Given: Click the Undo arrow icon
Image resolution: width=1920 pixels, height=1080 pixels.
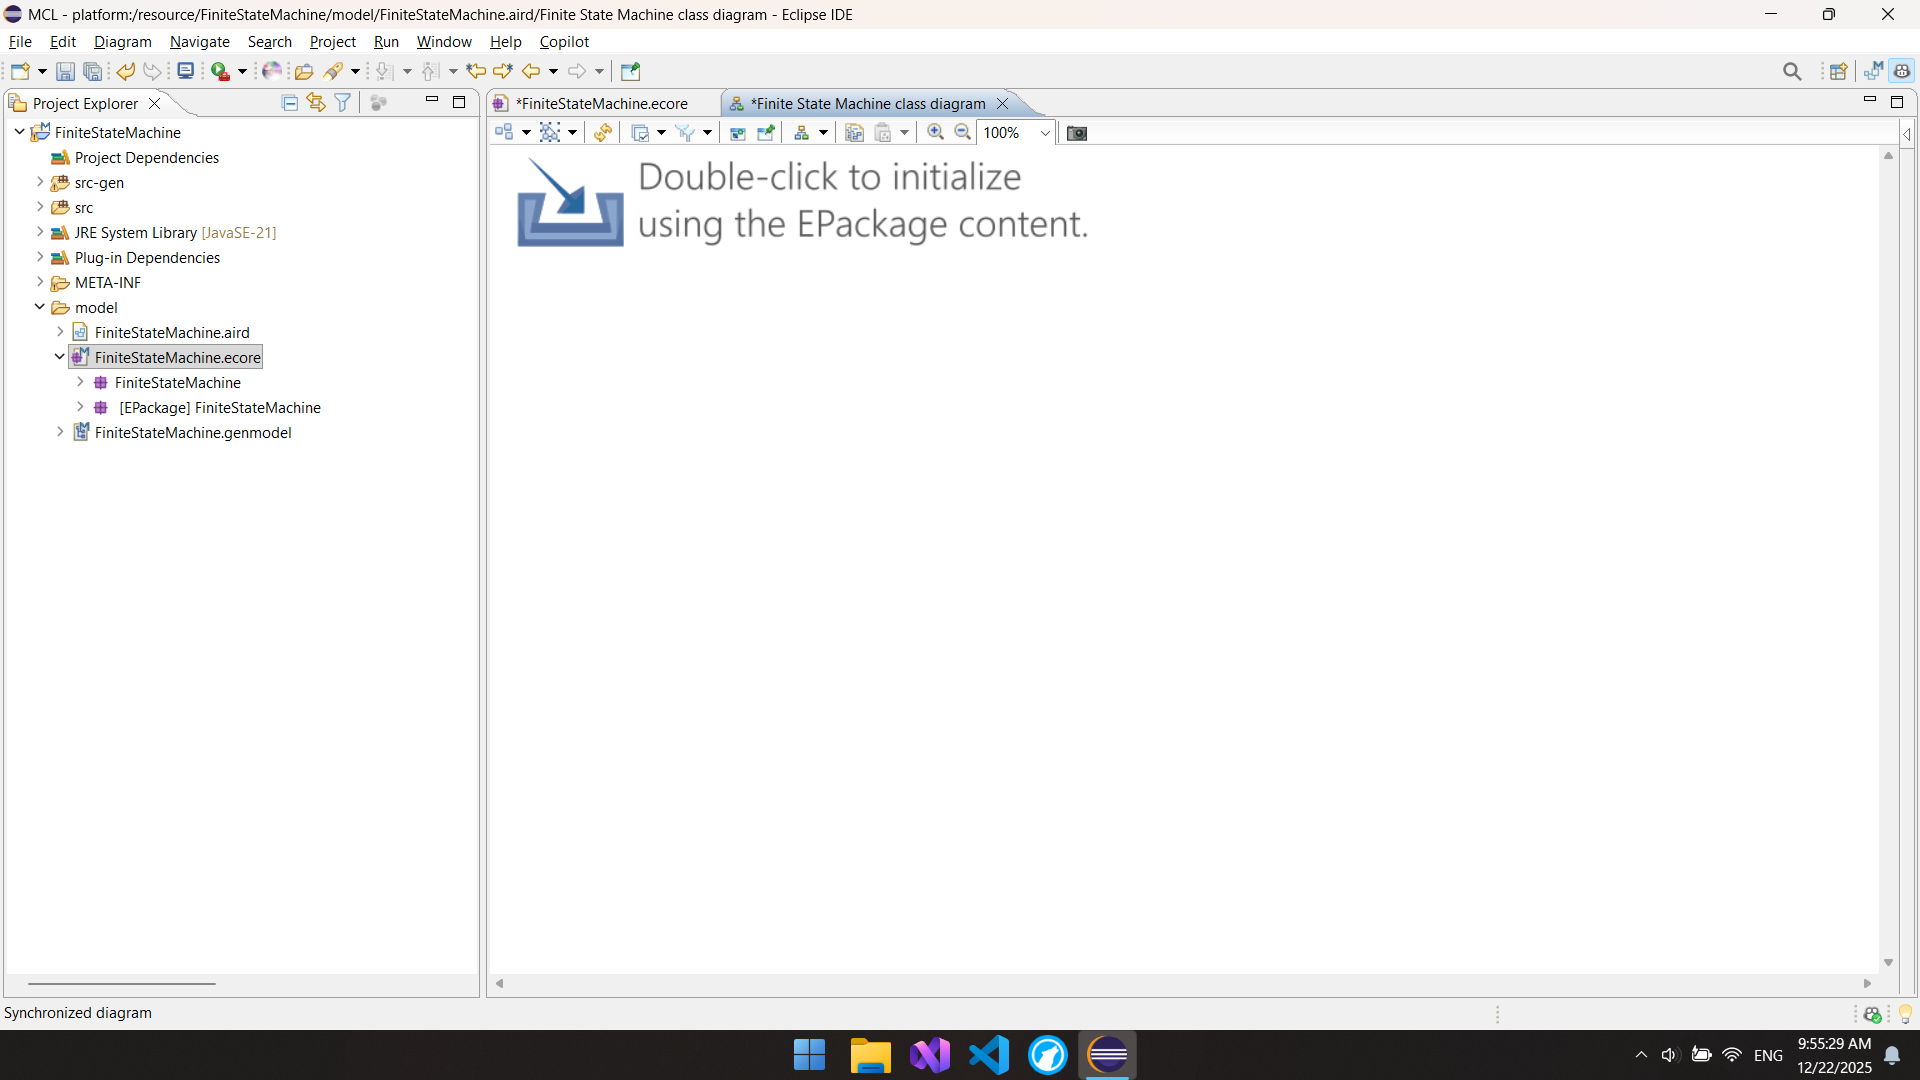Looking at the screenshot, I should (x=125, y=71).
